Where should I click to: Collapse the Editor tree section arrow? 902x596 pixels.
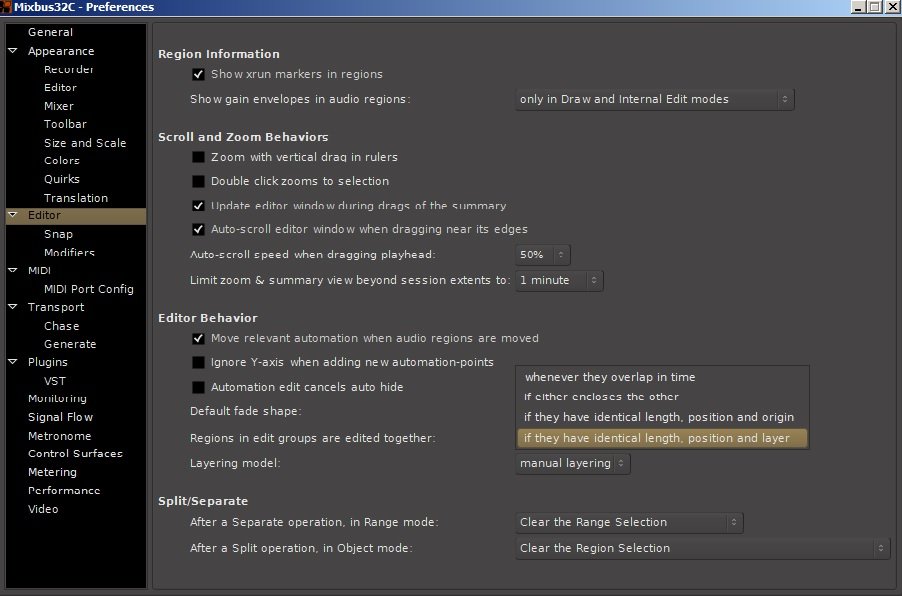point(13,215)
